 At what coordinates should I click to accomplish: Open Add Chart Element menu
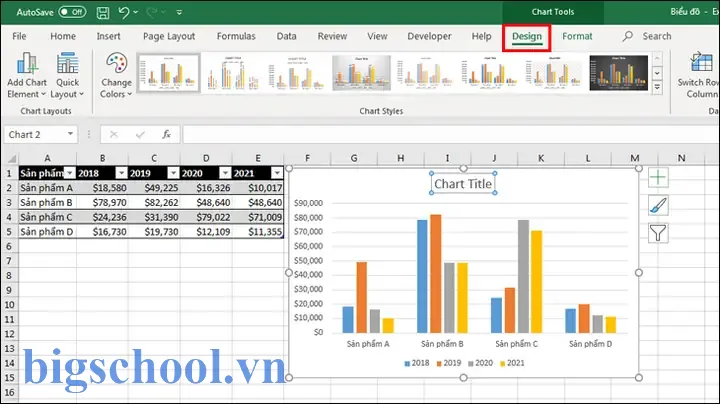point(27,76)
